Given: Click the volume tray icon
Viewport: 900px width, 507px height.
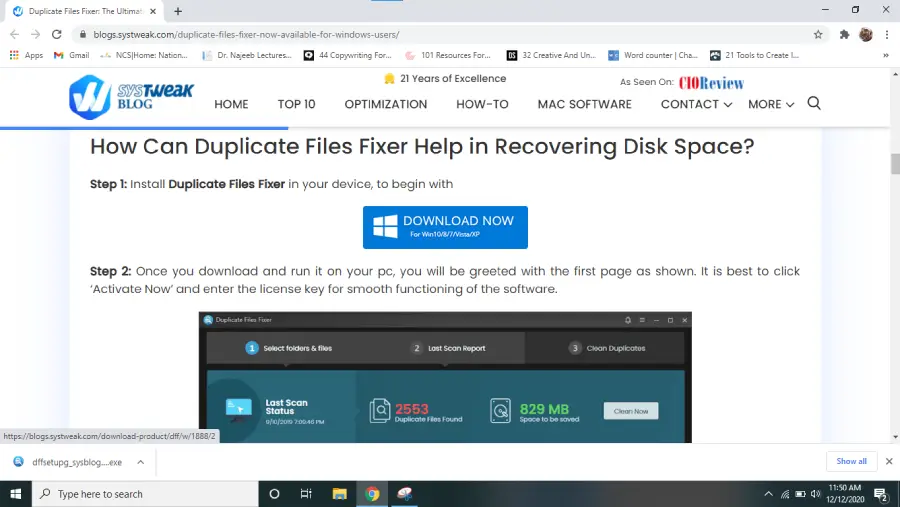Looking at the screenshot, I should pyautogui.click(x=816, y=494).
